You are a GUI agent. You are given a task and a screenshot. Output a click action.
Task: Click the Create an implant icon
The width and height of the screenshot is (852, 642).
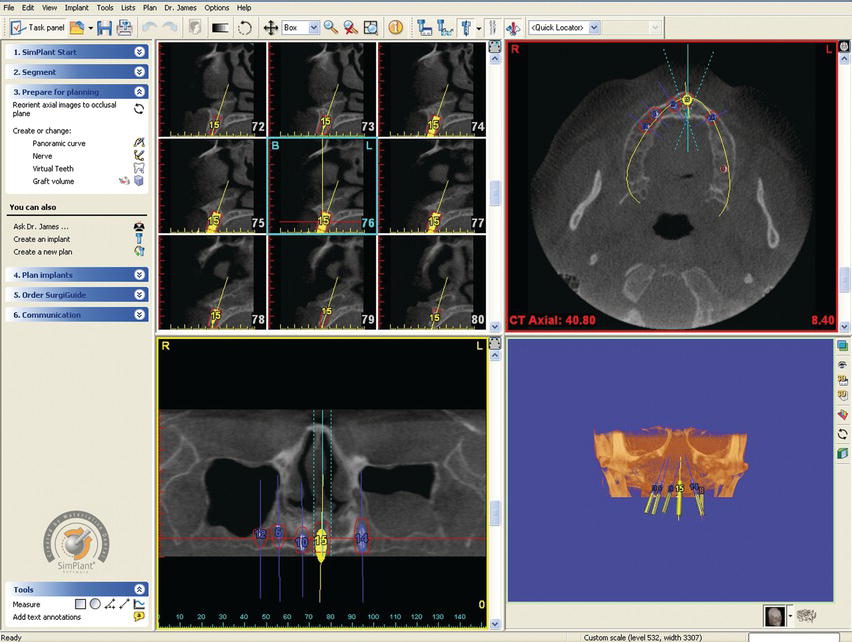(x=139, y=239)
